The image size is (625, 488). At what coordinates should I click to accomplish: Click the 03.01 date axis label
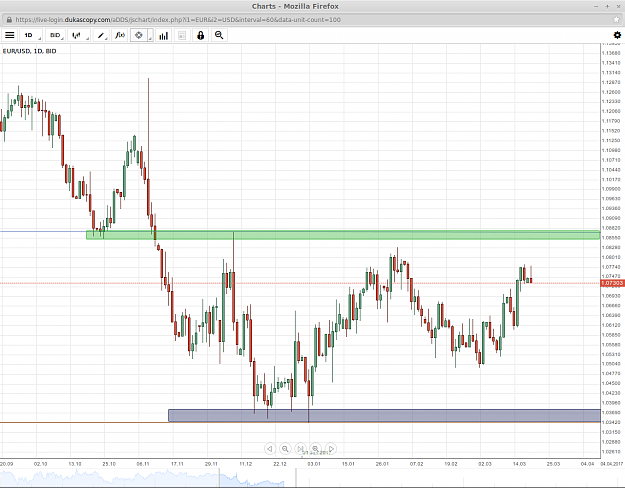(x=314, y=464)
